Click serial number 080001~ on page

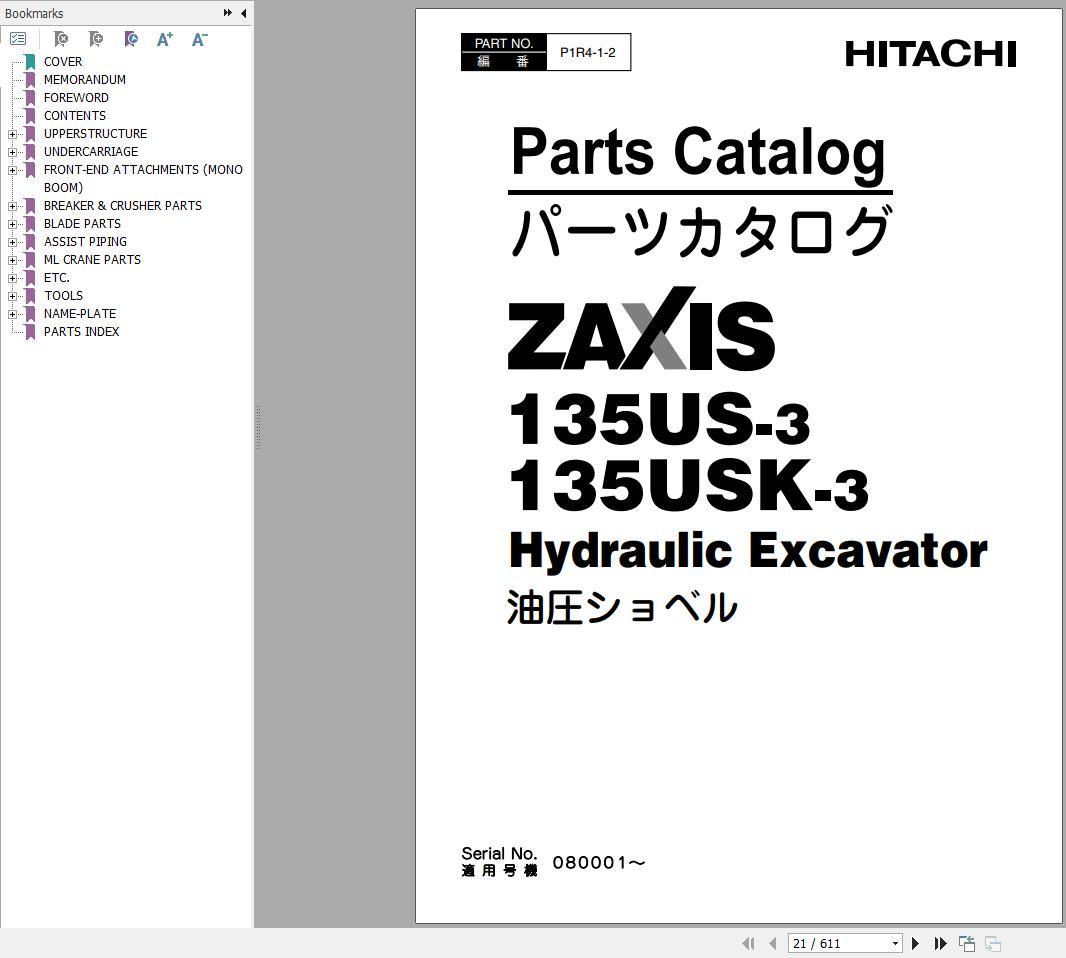click(x=599, y=863)
